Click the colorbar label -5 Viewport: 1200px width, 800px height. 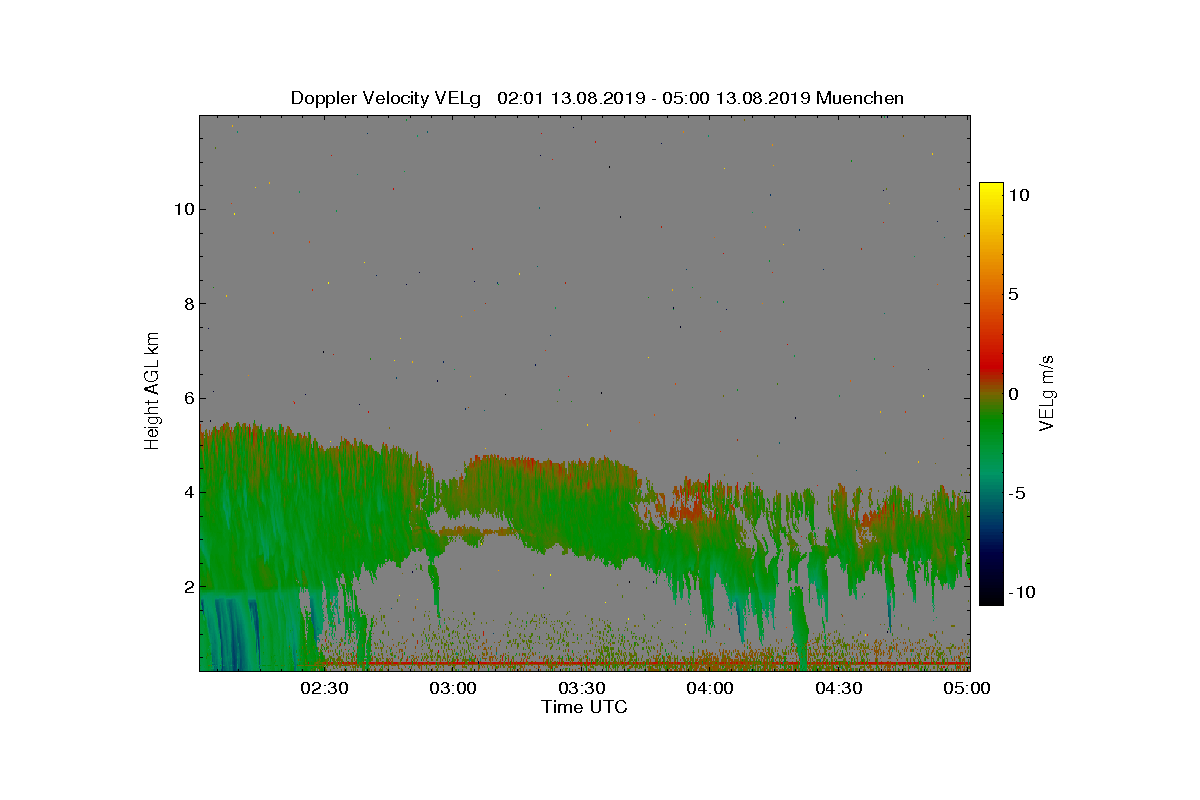click(1017, 493)
